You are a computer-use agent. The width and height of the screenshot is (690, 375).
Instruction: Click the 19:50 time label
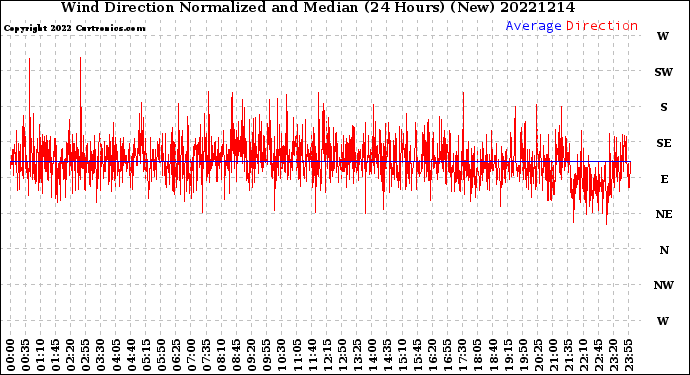[523, 355]
